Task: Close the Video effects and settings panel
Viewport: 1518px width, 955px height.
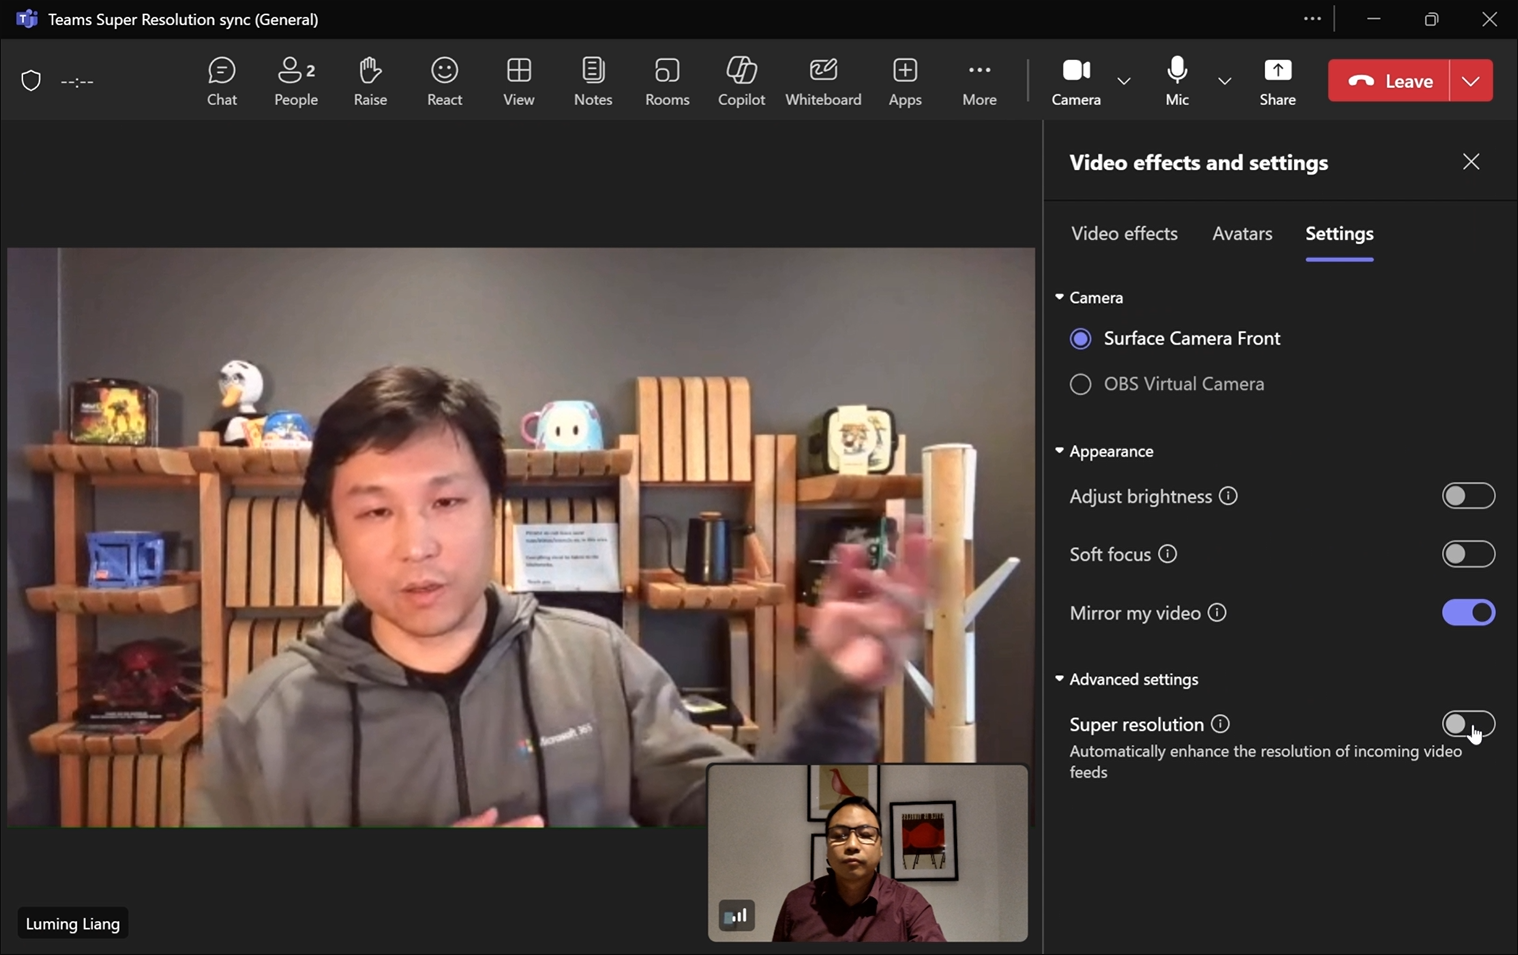Action: coord(1471,162)
